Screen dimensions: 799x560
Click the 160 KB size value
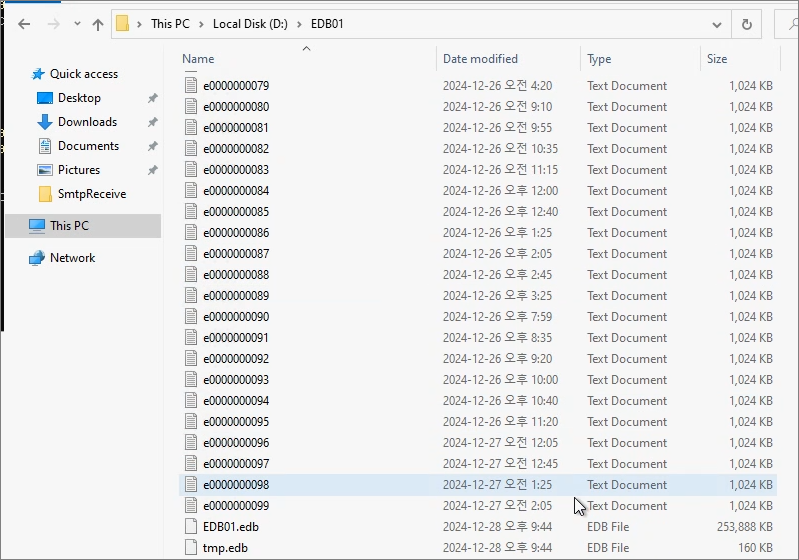755,548
